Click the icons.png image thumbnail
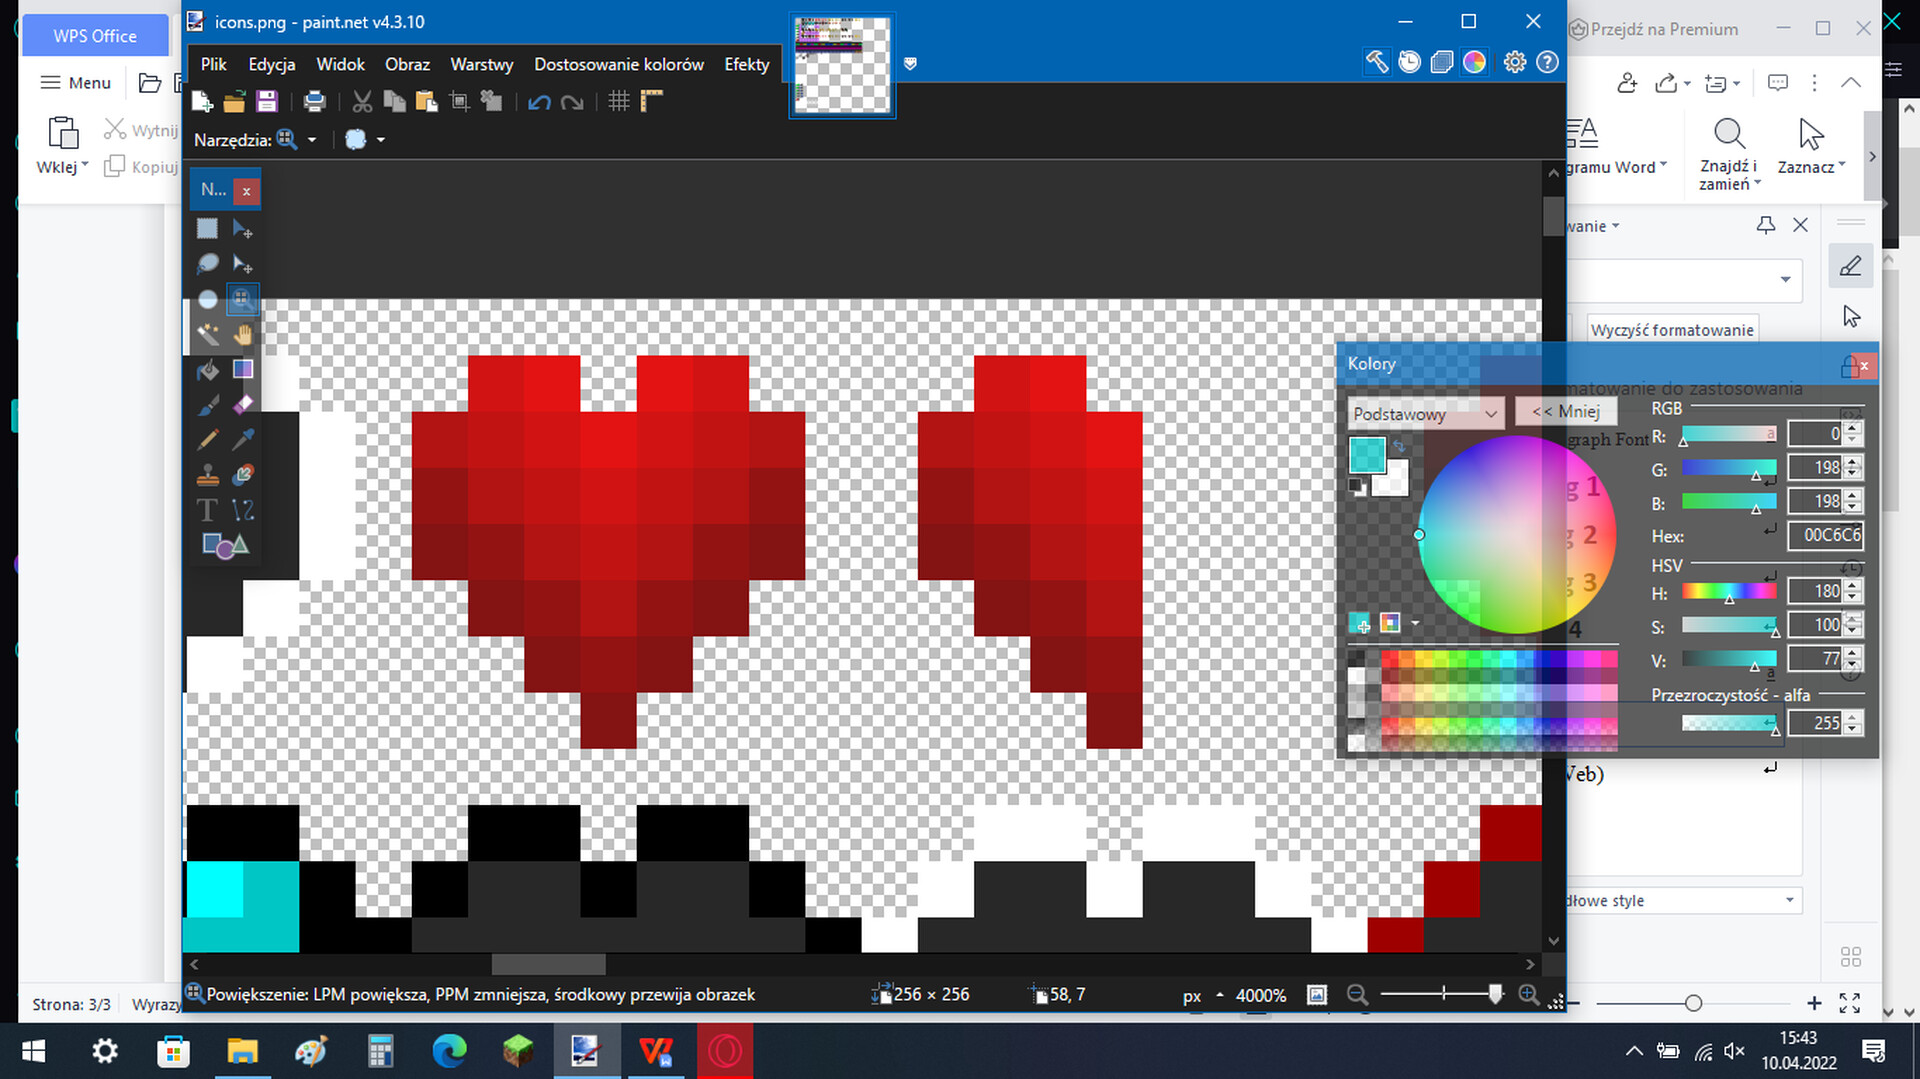 point(842,64)
